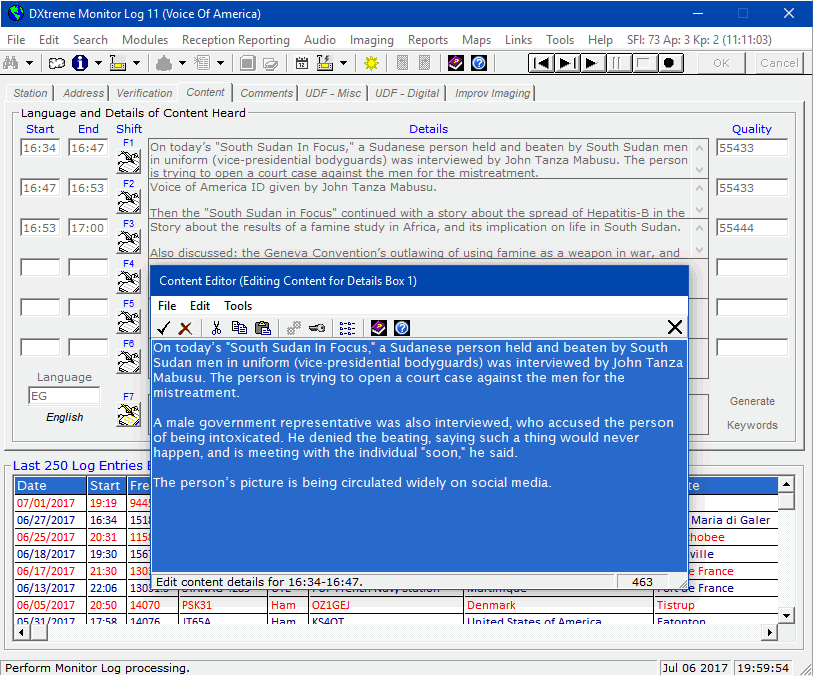Click the calendar icon in main toolbar
The width and height of the screenshot is (813, 676).
coord(302,63)
